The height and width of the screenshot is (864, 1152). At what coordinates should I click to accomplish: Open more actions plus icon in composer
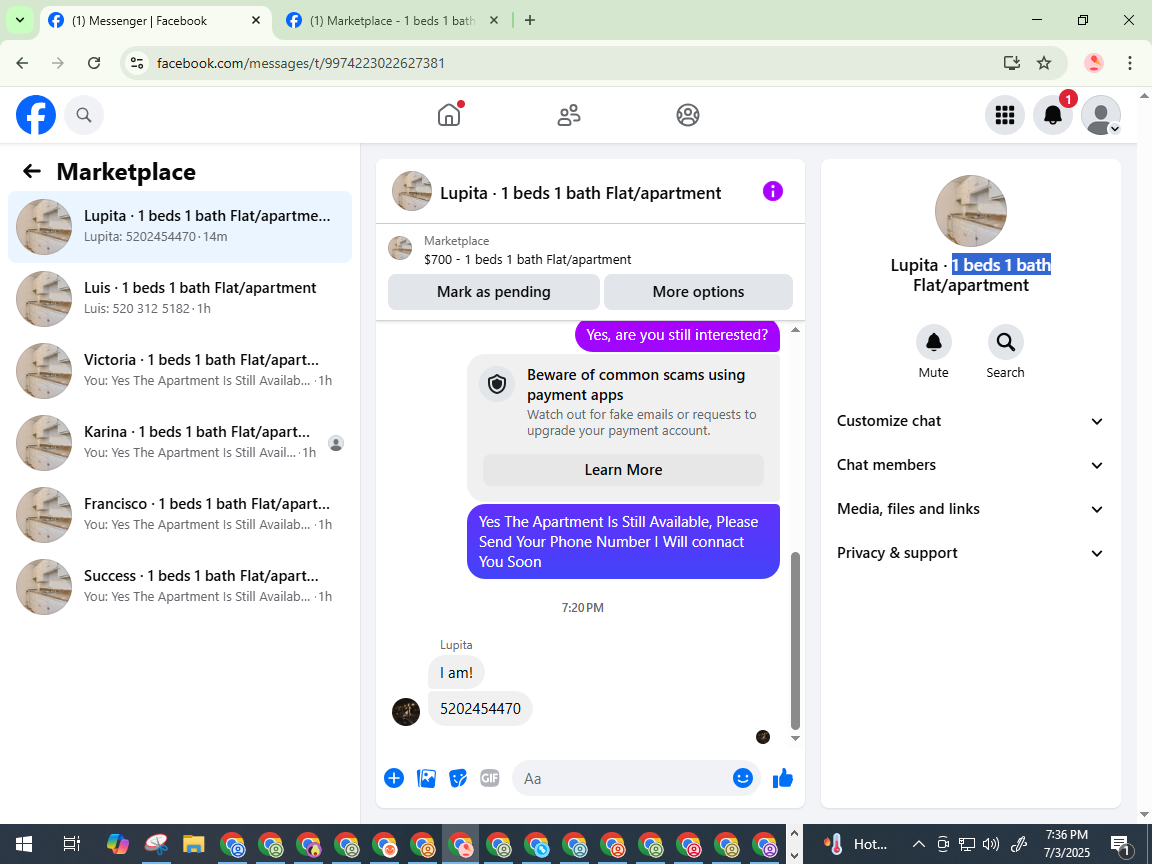click(394, 778)
